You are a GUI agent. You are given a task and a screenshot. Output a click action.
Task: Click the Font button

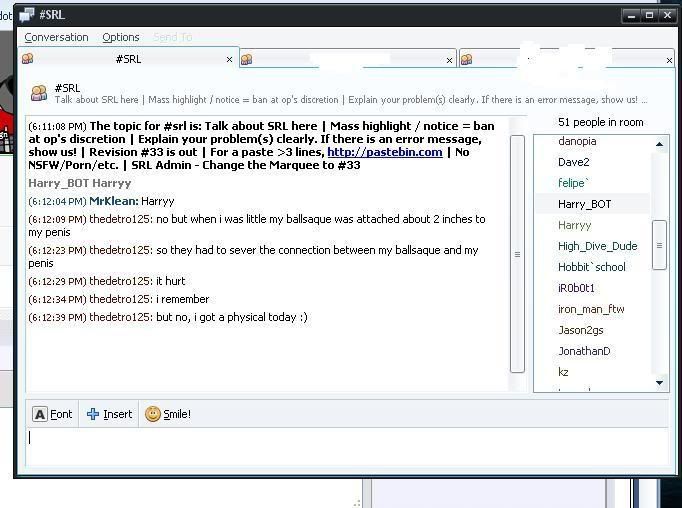(x=53, y=414)
